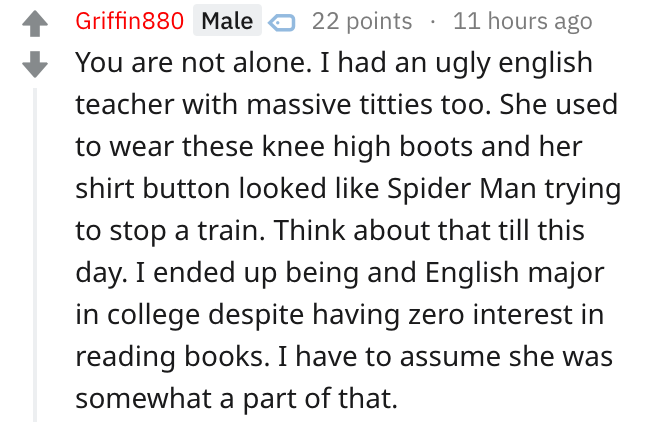Click the blue flair tag icon
Image resolution: width=669 pixels, height=422 pixels.
(x=282, y=22)
